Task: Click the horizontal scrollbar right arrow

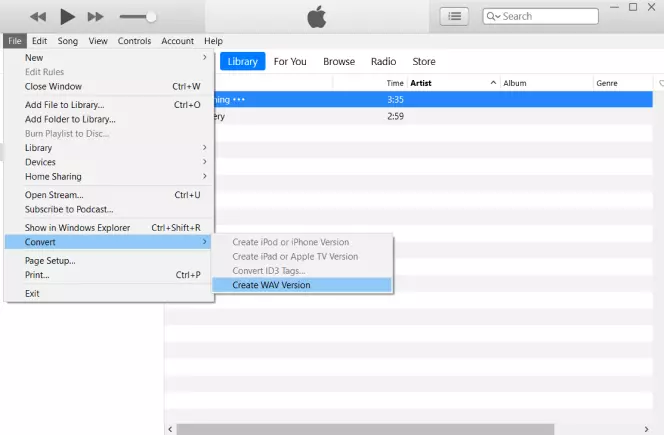Action: click(646, 429)
